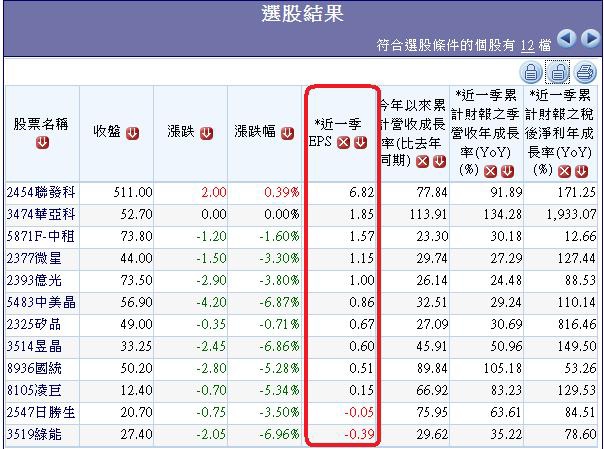Go to previous results page arrow
Screen dimensions: 604x449
pyautogui.click(x=567, y=39)
